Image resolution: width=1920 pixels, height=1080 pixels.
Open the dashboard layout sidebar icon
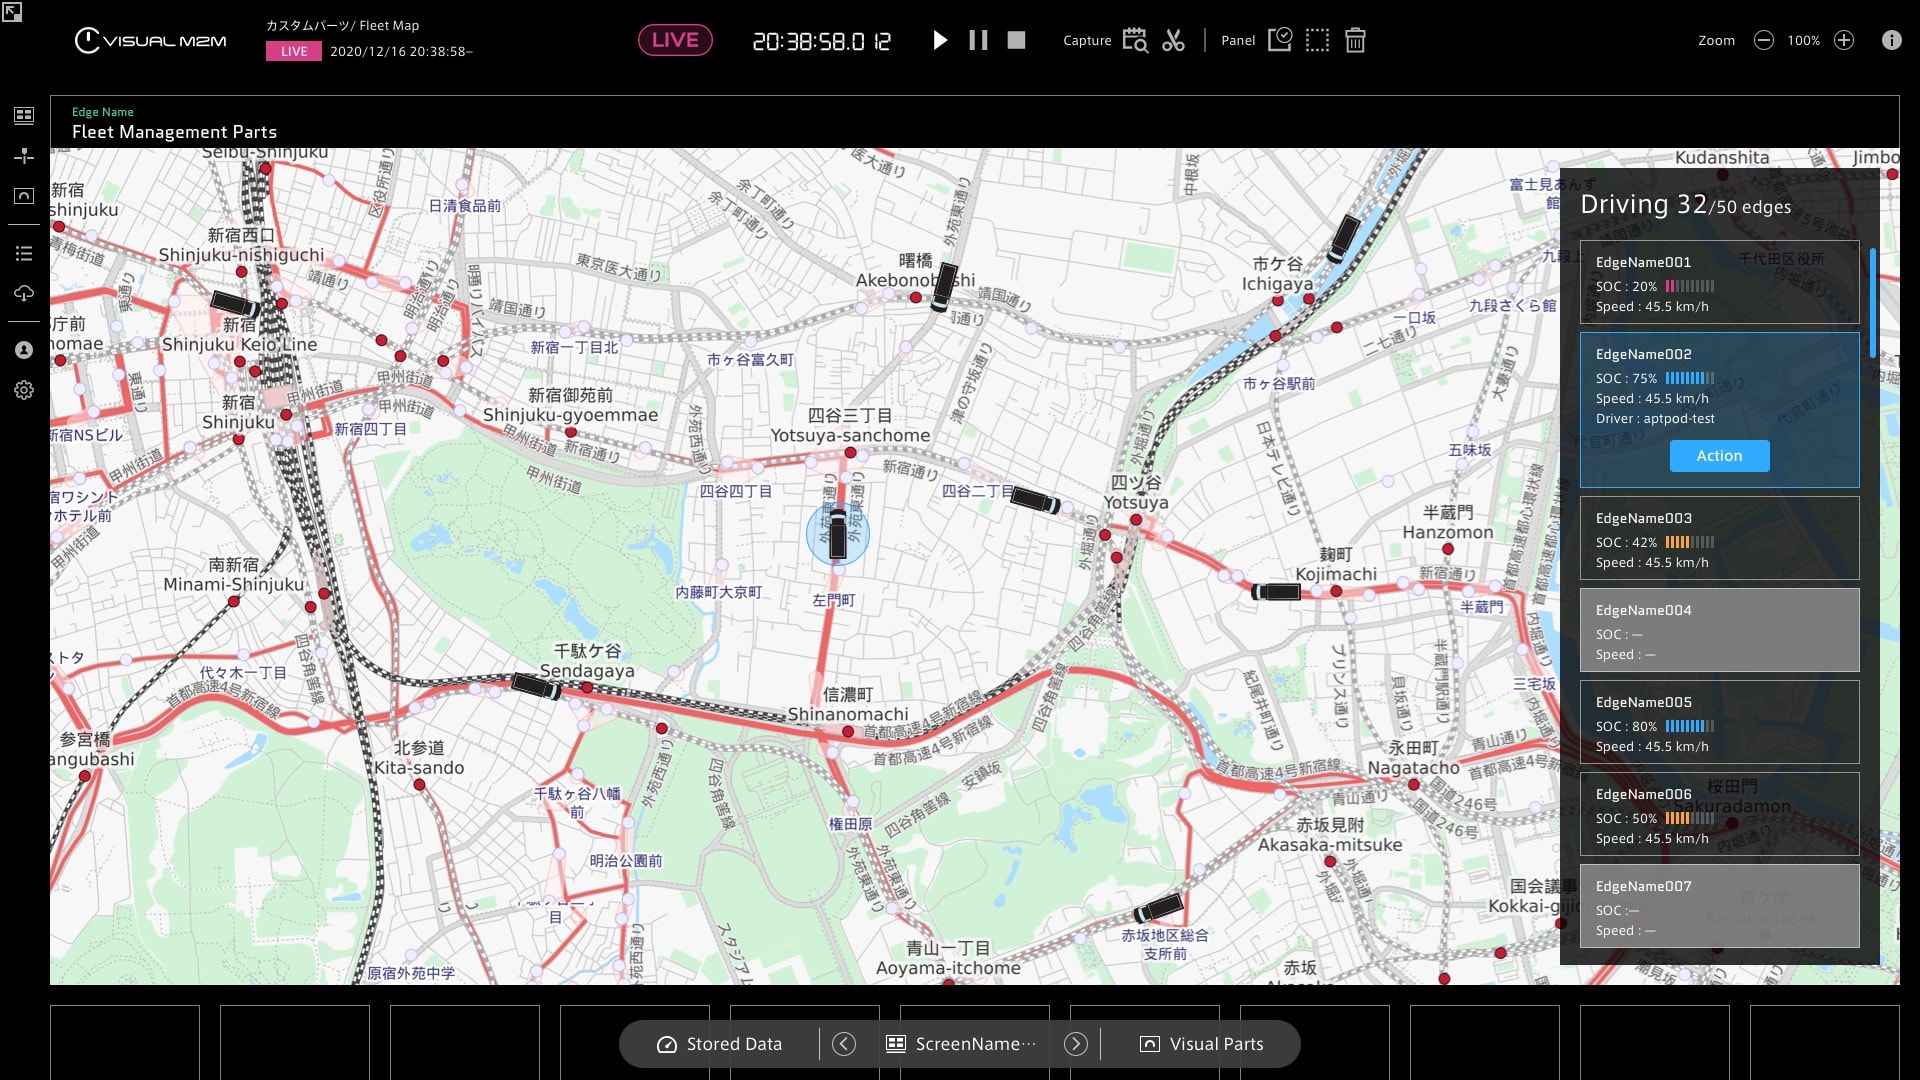24,115
